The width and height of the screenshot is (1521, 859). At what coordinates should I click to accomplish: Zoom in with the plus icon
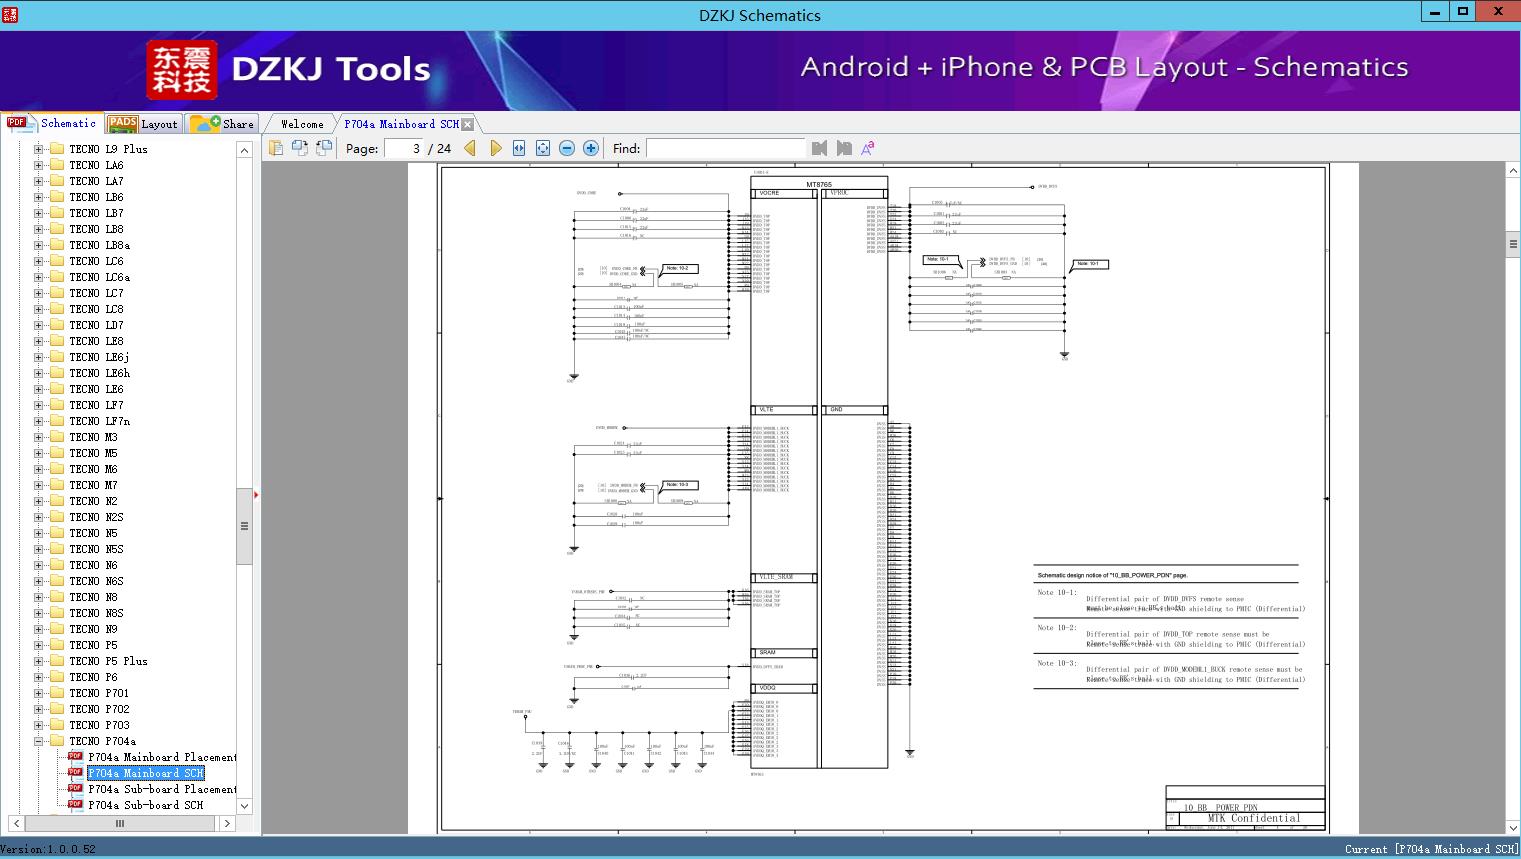pyautogui.click(x=591, y=148)
